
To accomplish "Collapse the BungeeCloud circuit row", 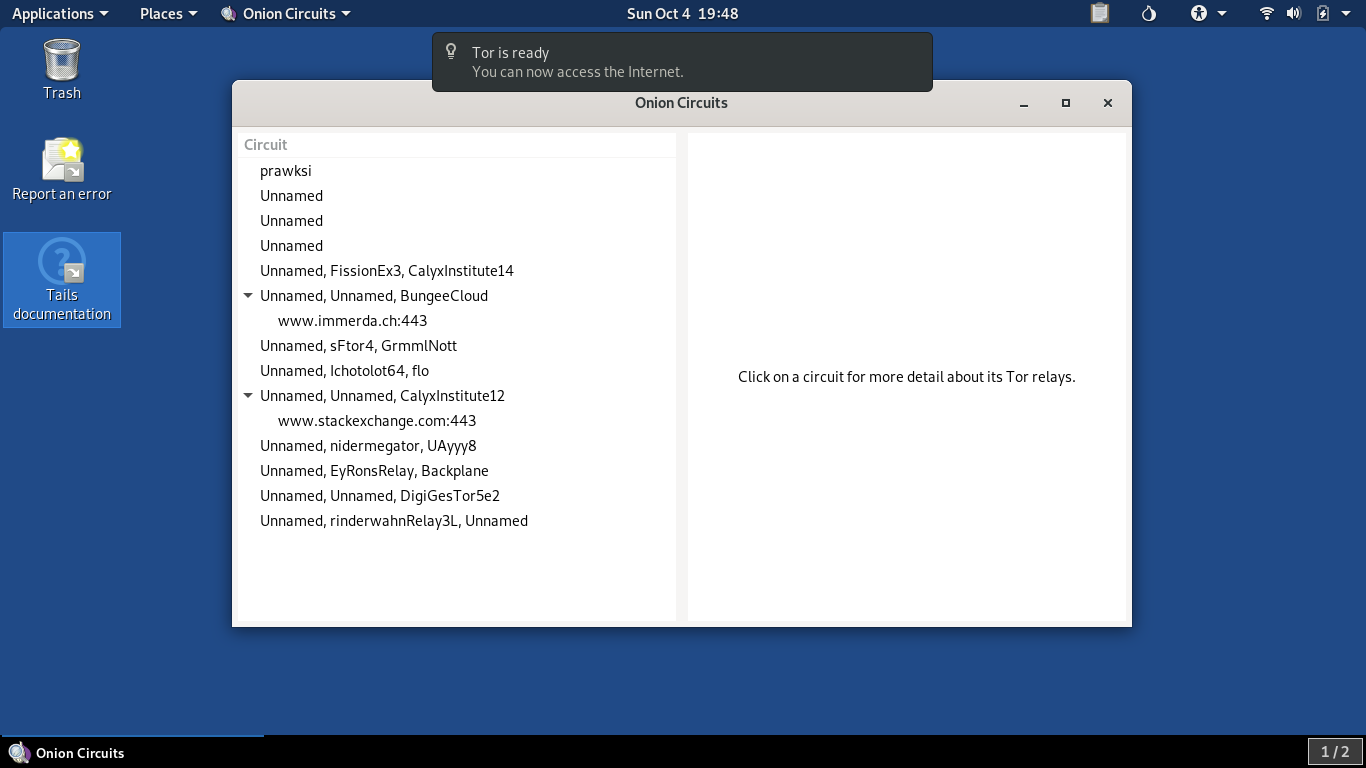I will [248, 296].
